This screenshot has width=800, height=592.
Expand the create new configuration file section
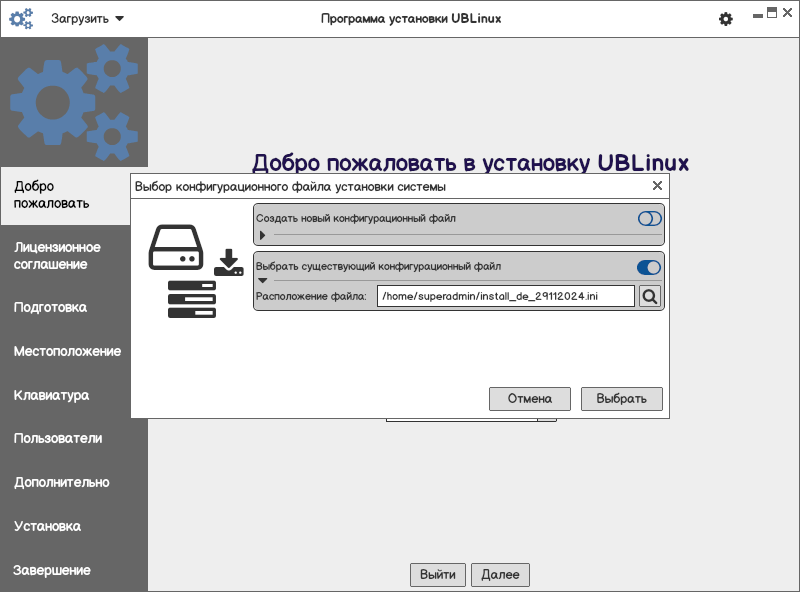(262, 235)
